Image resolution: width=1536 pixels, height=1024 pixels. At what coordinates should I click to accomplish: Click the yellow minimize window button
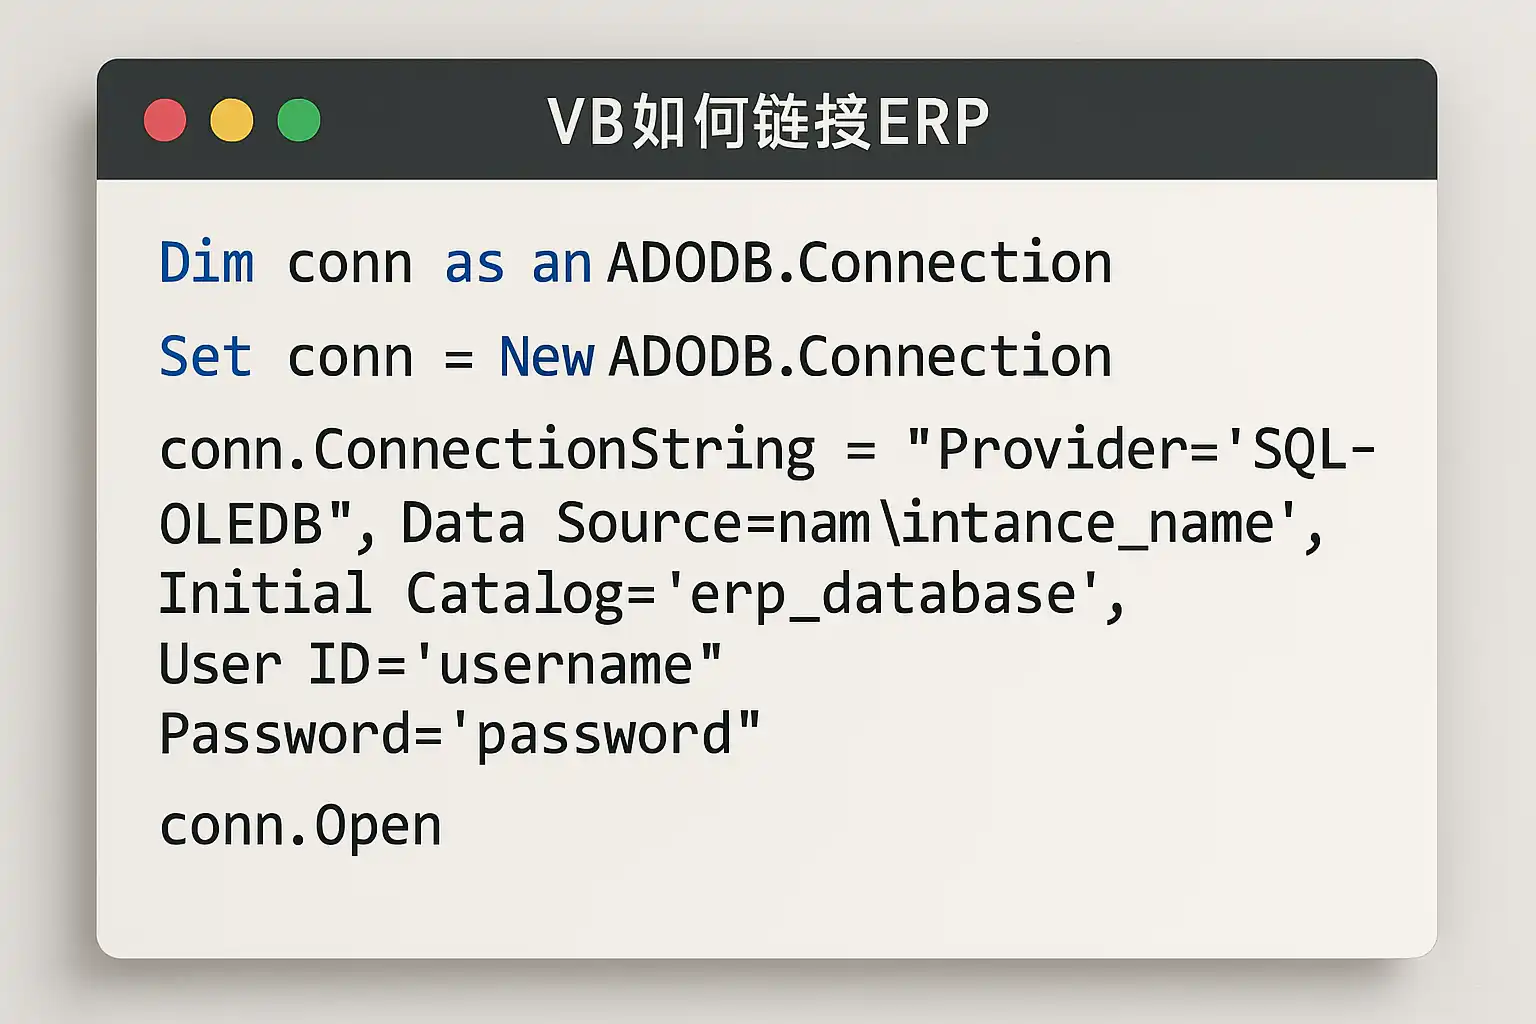click(x=231, y=121)
